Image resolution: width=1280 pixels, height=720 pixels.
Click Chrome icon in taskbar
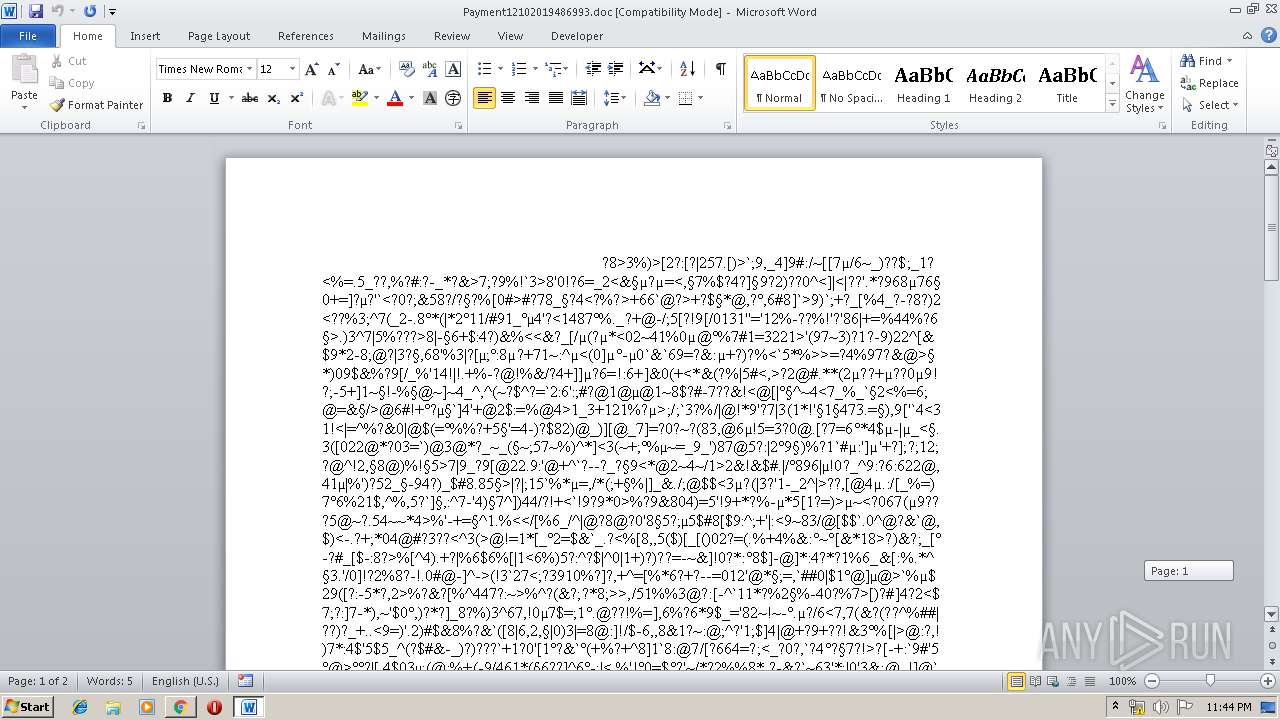(180, 707)
